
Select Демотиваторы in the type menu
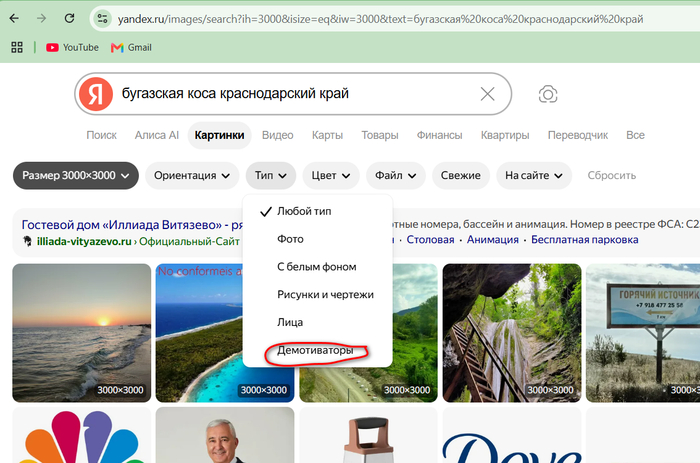pos(317,350)
